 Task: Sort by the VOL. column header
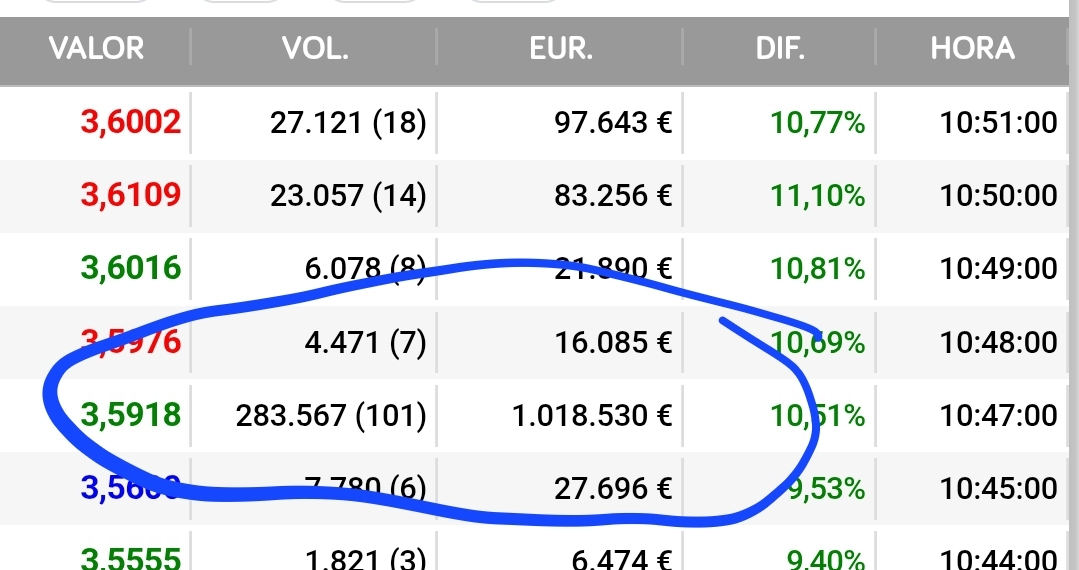coord(314,49)
